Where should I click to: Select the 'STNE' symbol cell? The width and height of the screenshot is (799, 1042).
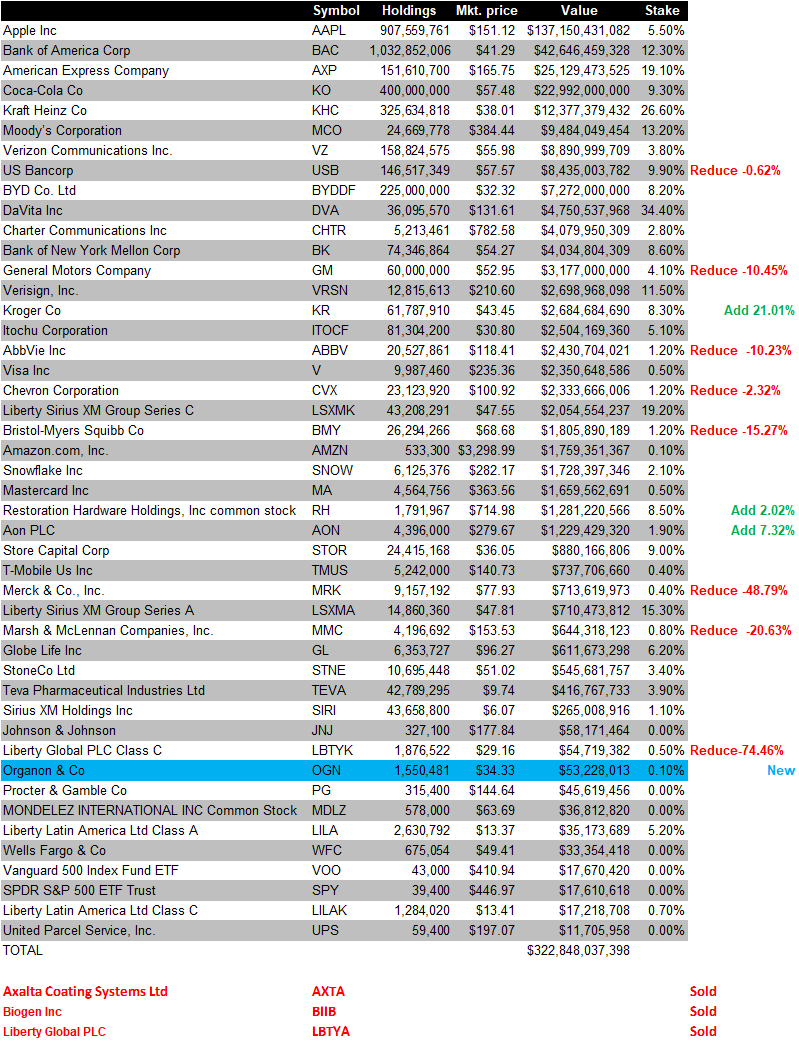[329, 670]
